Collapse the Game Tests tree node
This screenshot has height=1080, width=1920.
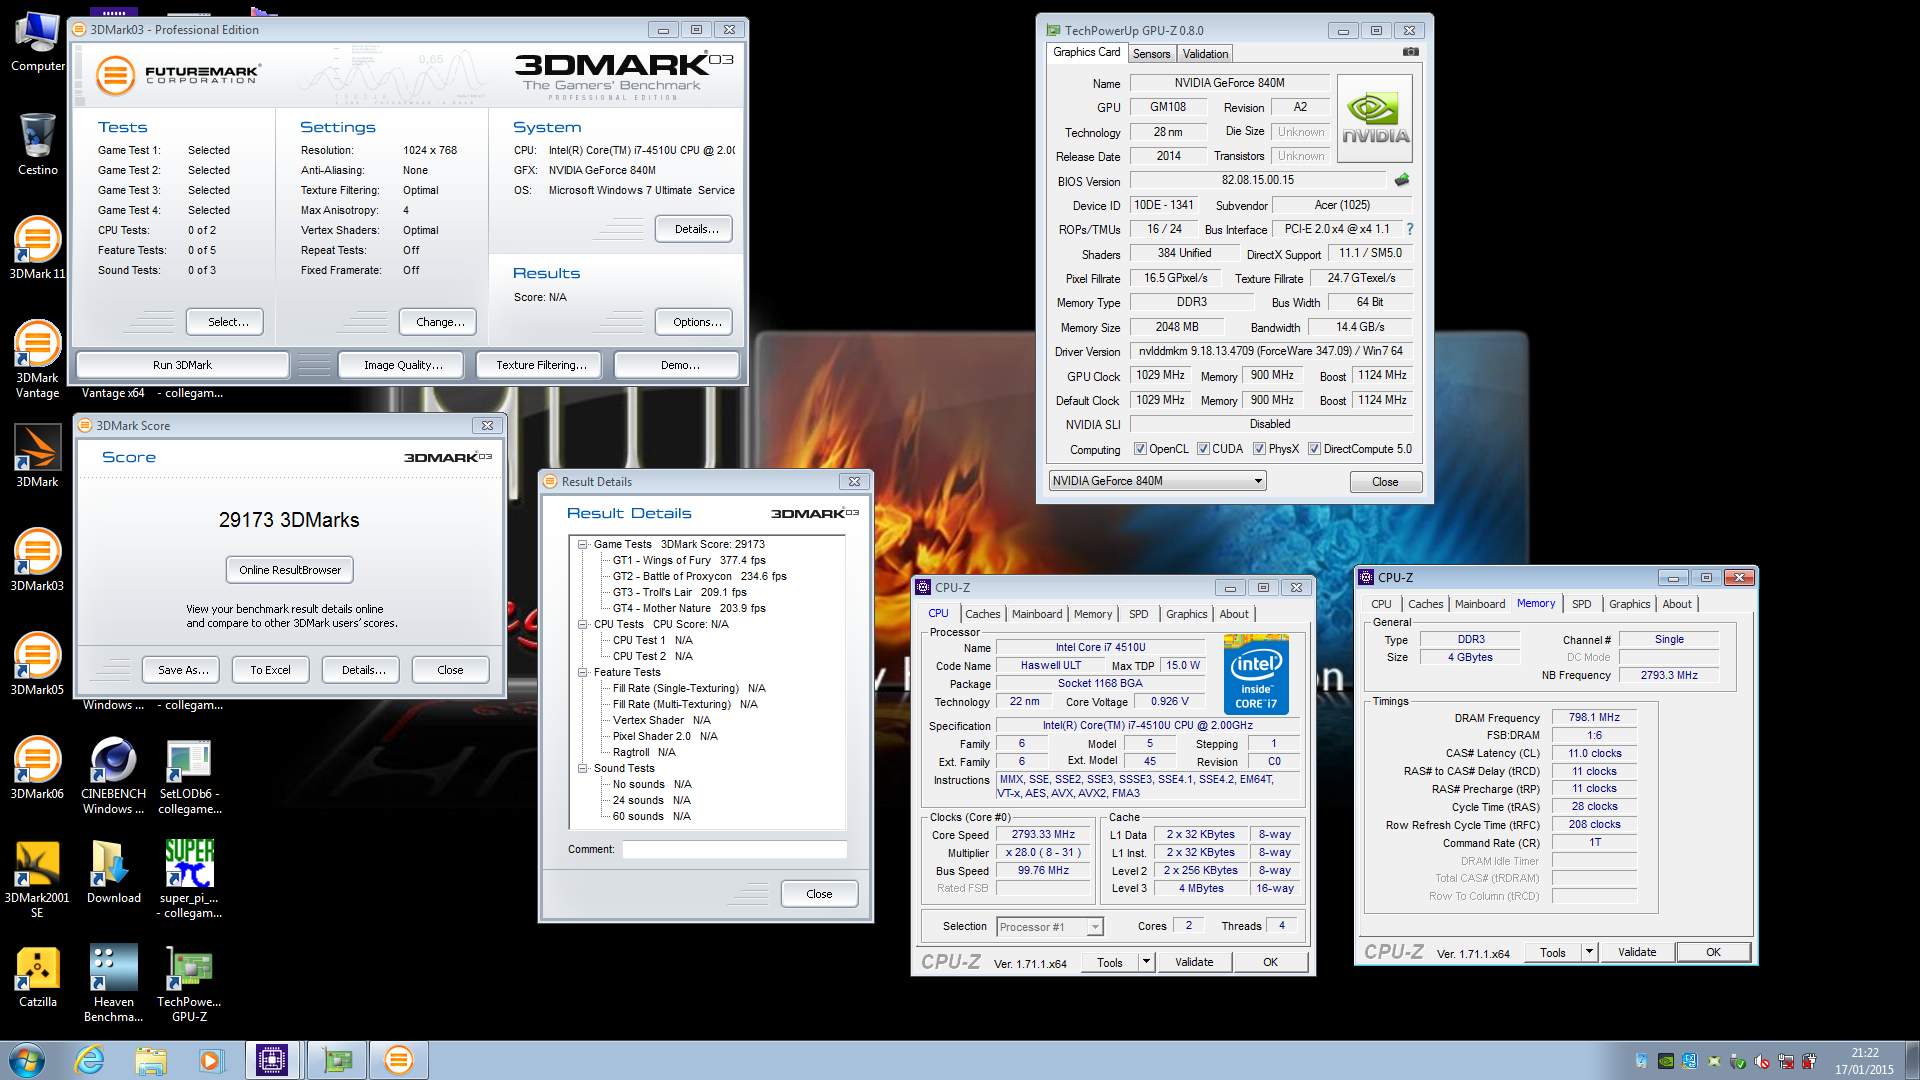coord(583,545)
